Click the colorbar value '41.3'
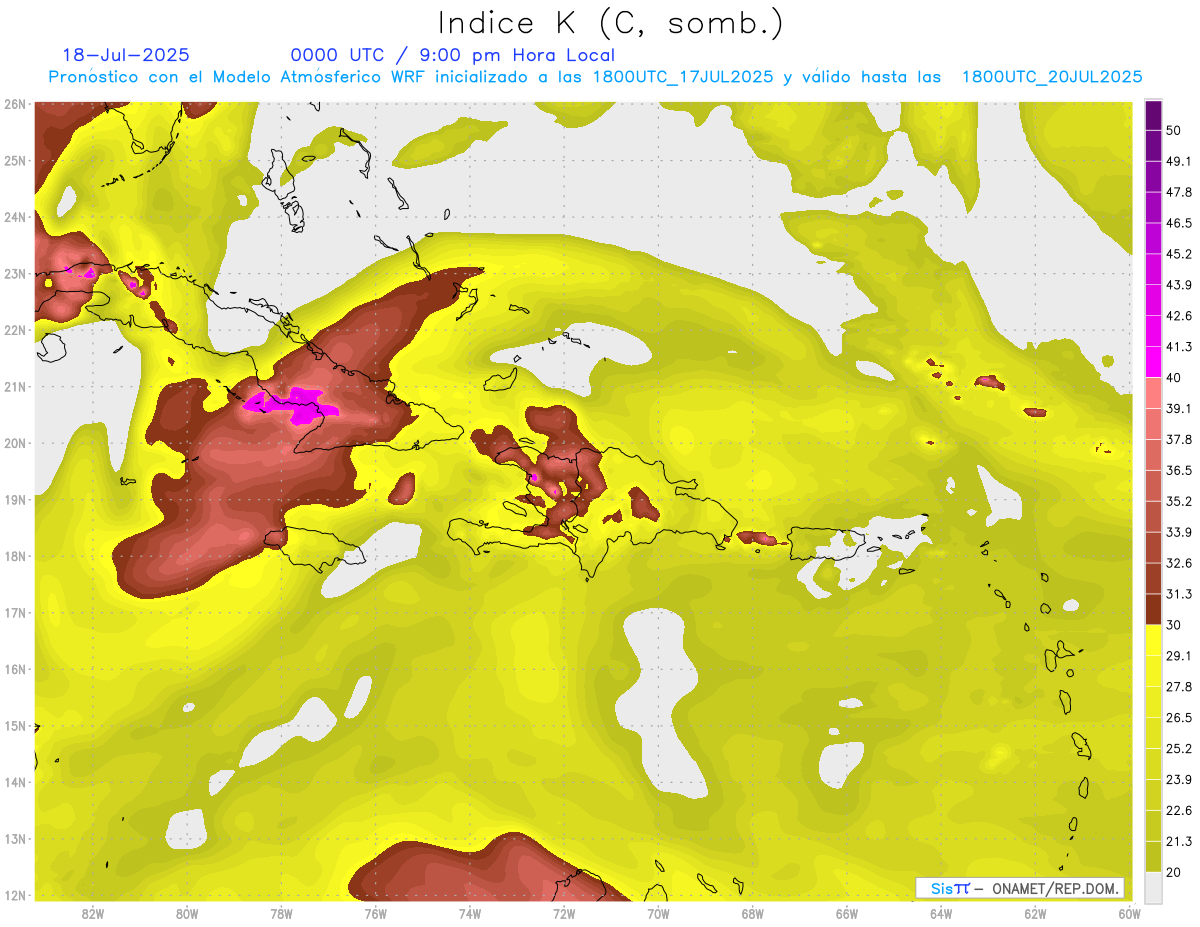 click(x=1178, y=347)
